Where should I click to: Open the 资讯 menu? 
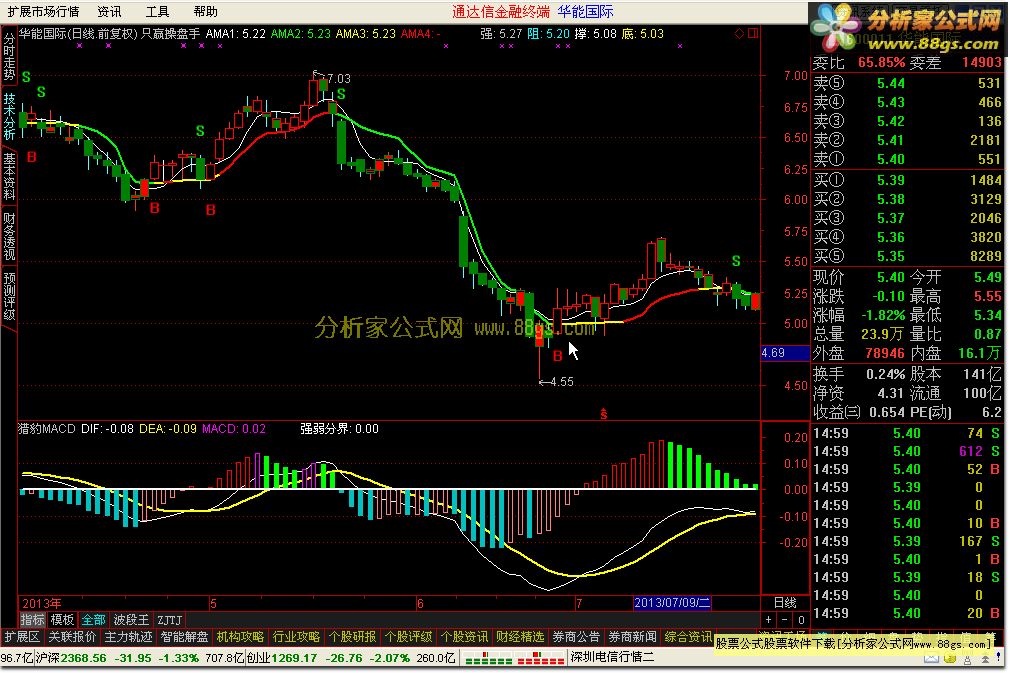(109, 12)
